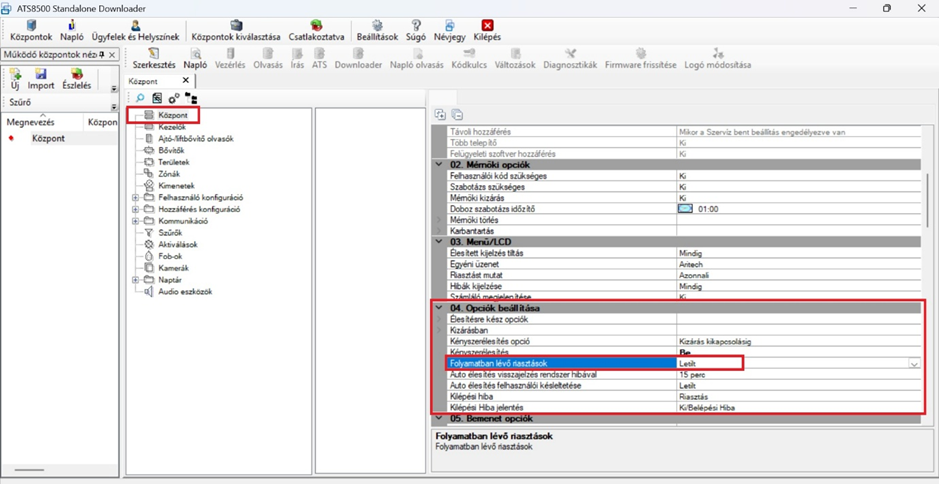
Task: Open Beállítások settings
Action: 377,25
